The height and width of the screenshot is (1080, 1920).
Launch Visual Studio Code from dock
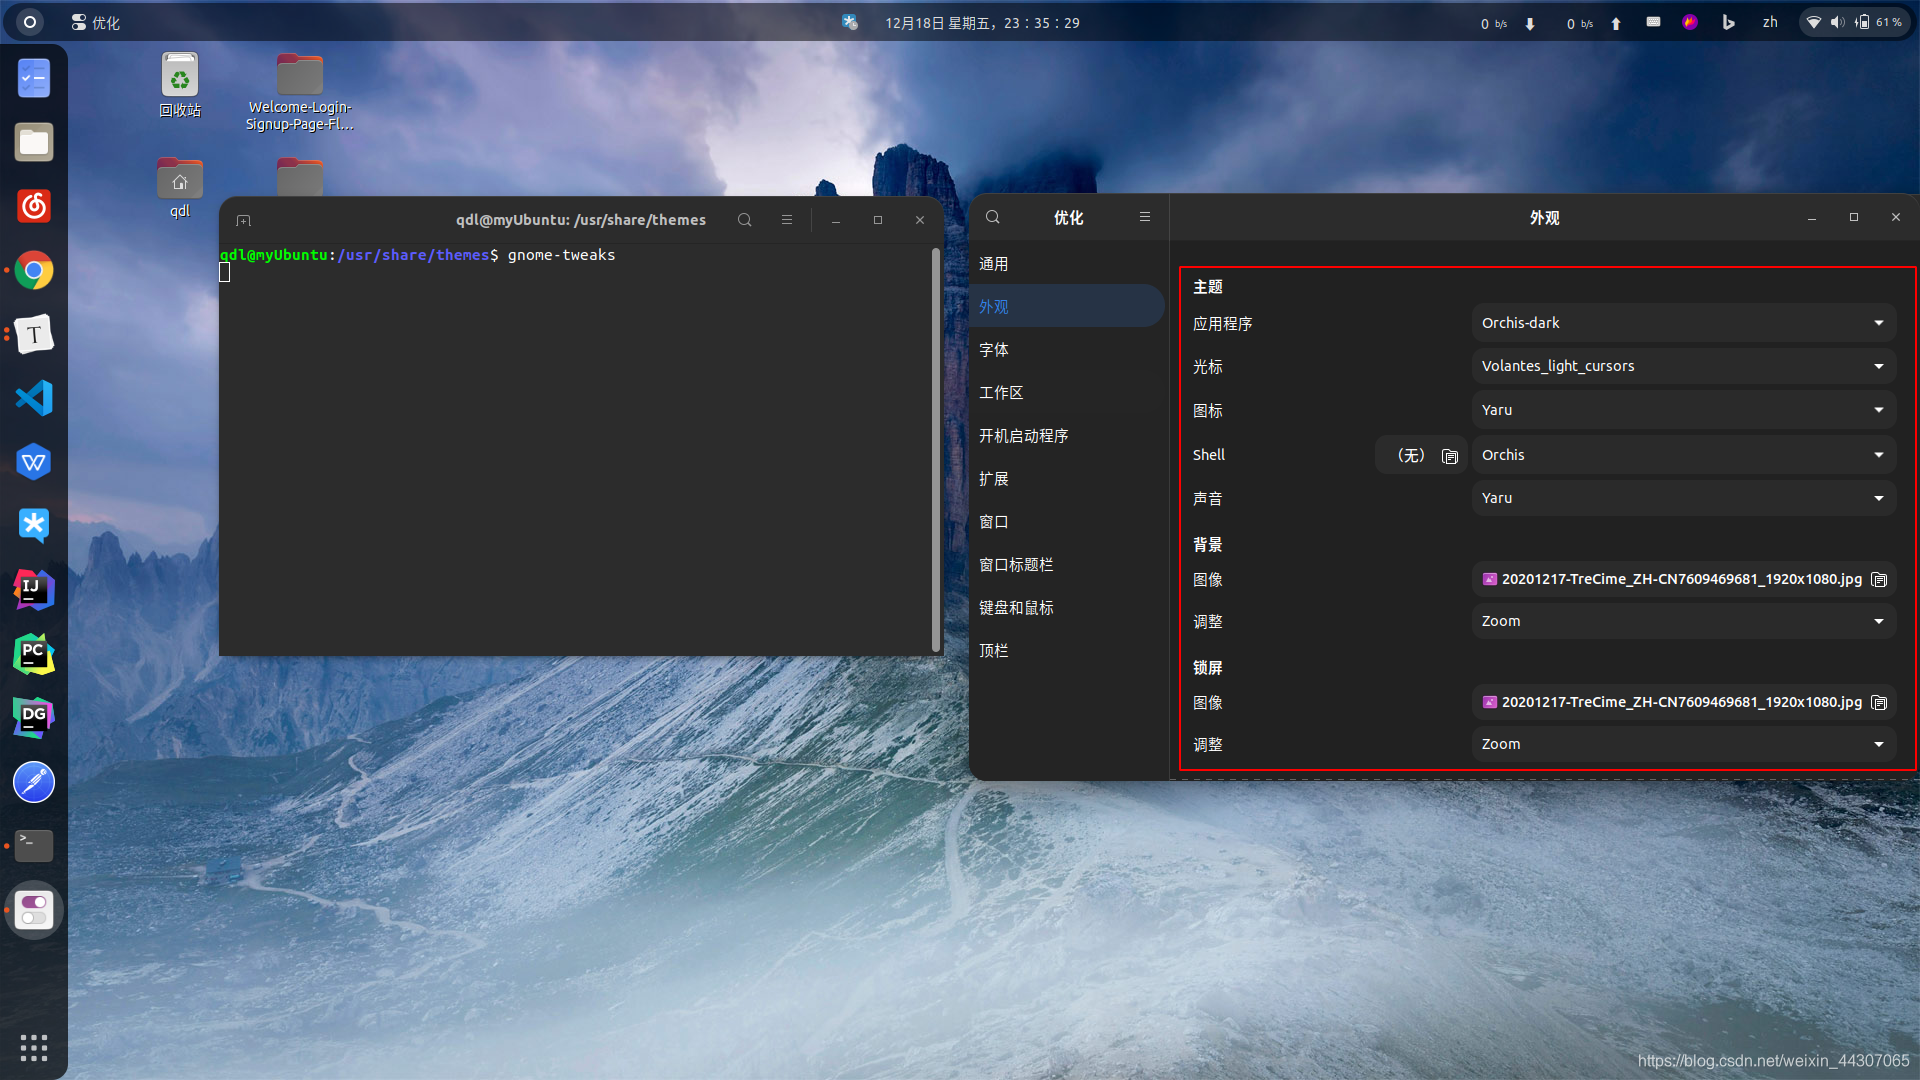[x=34, y=398]
